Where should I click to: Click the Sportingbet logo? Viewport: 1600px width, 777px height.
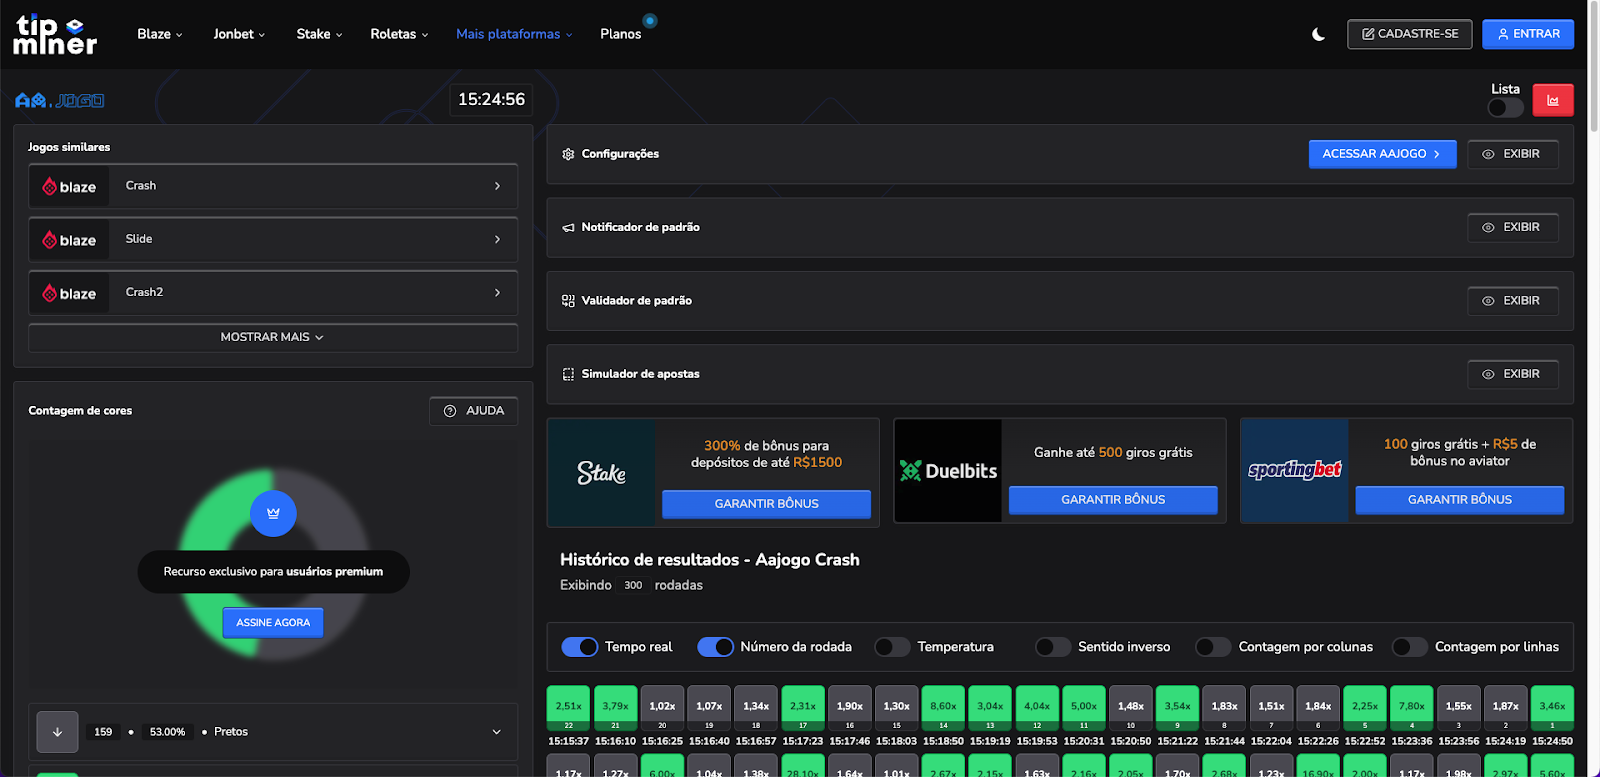(1295, 470)
